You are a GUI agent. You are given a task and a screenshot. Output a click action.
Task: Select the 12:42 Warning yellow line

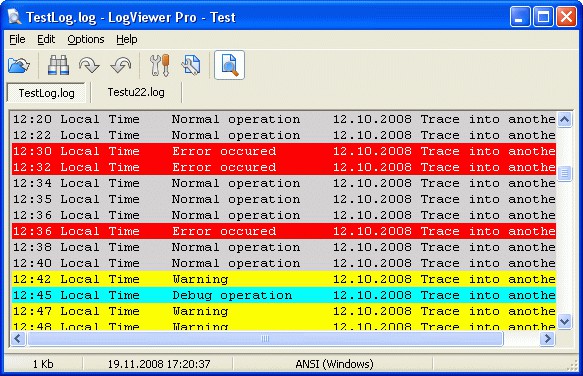284,279
